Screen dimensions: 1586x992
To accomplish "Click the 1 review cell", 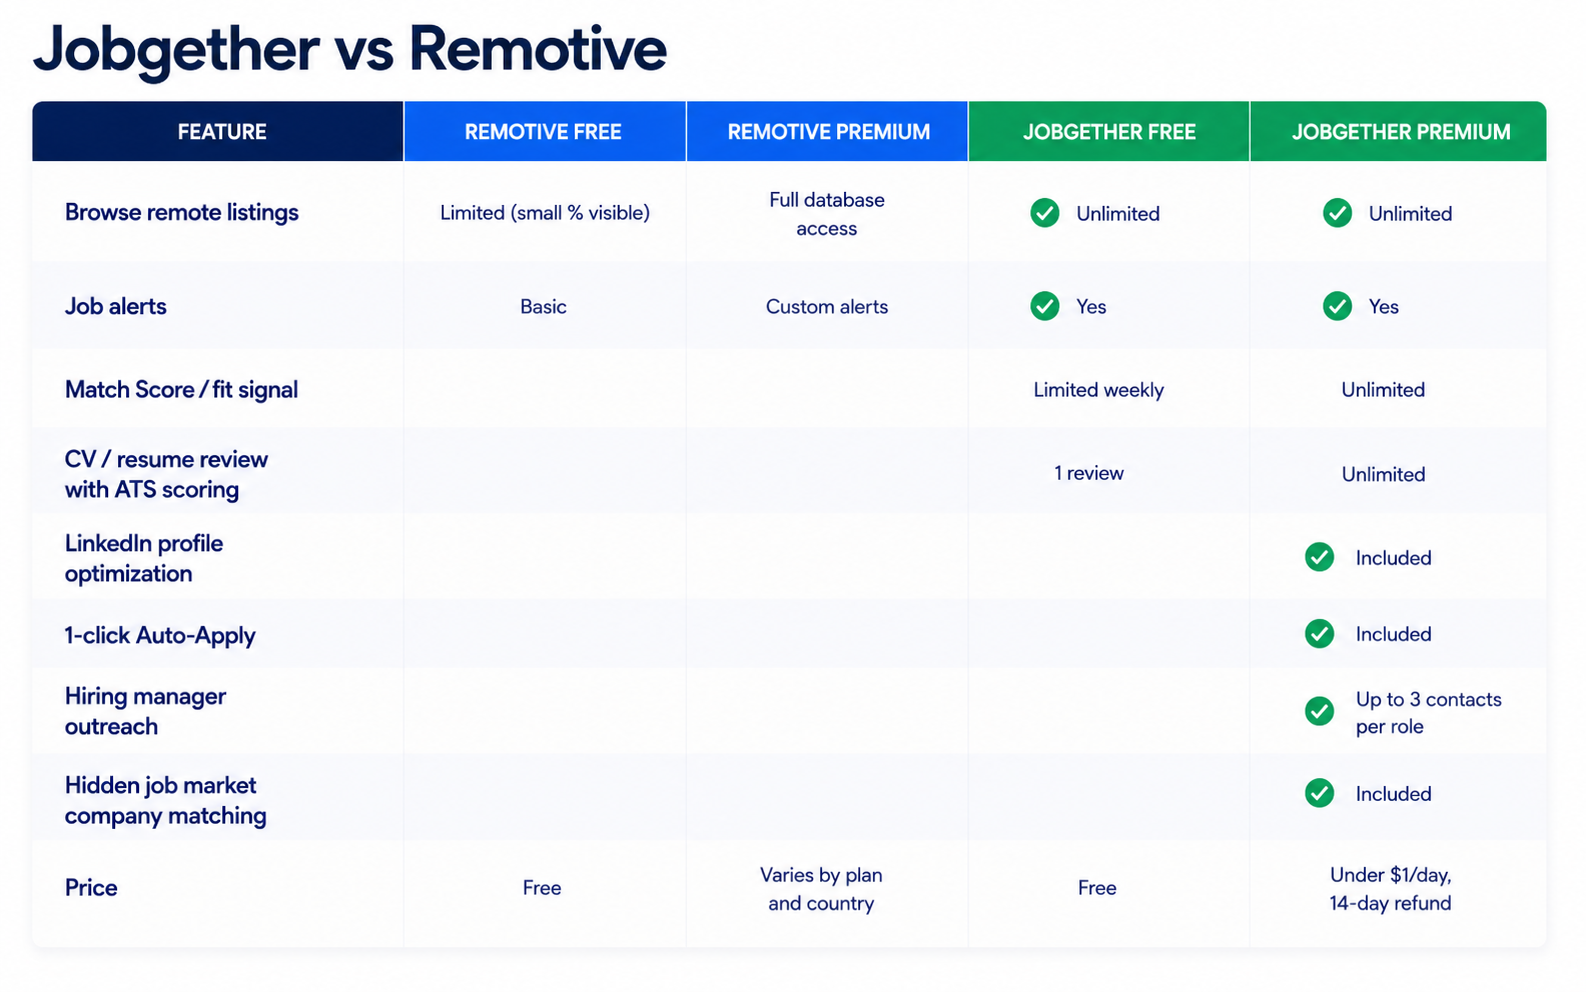I will [1089, 473].
